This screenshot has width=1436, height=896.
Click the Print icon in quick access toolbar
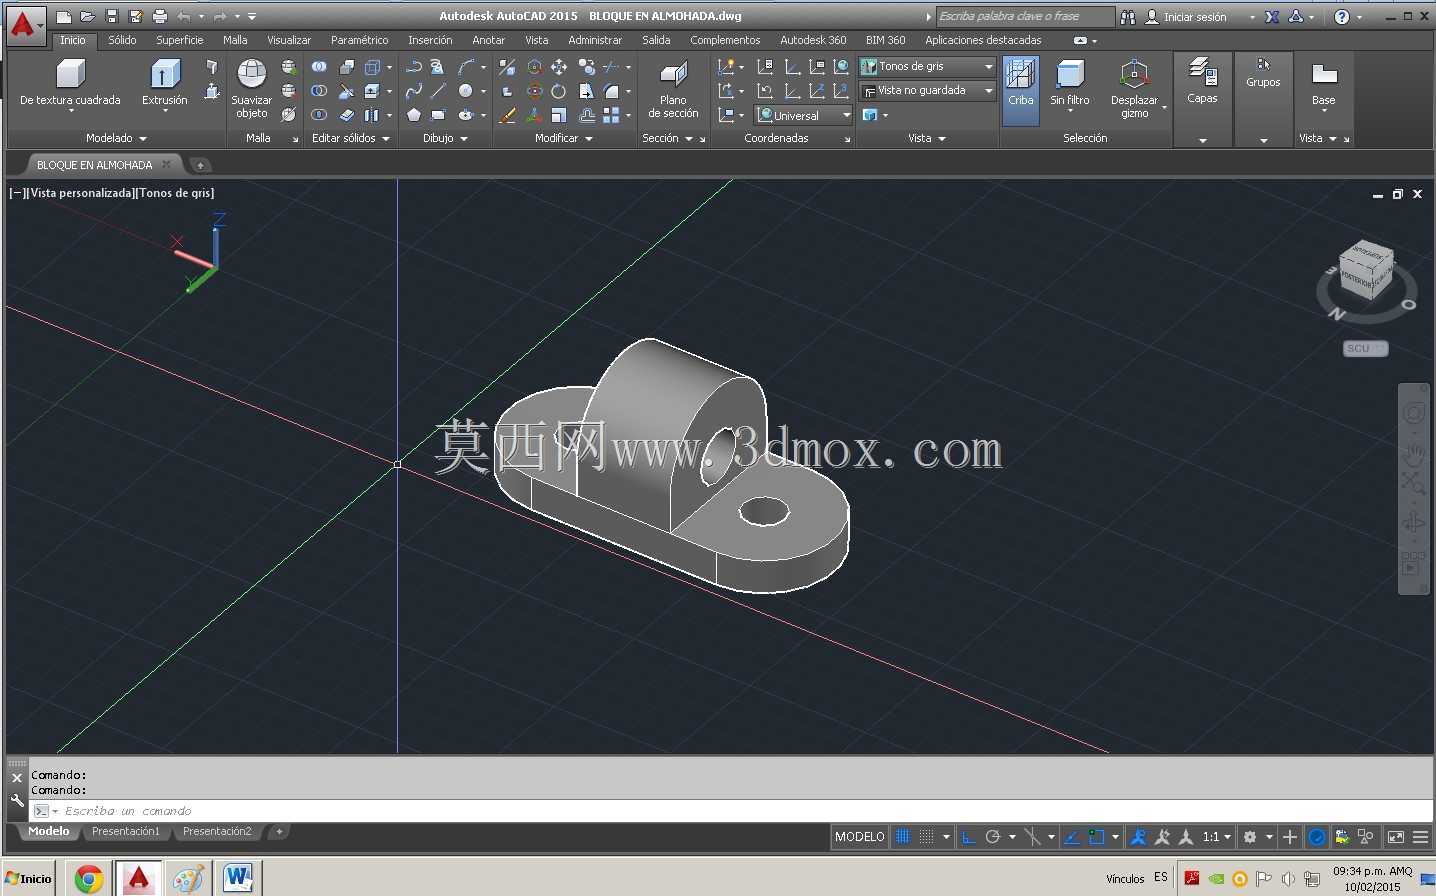160,16
